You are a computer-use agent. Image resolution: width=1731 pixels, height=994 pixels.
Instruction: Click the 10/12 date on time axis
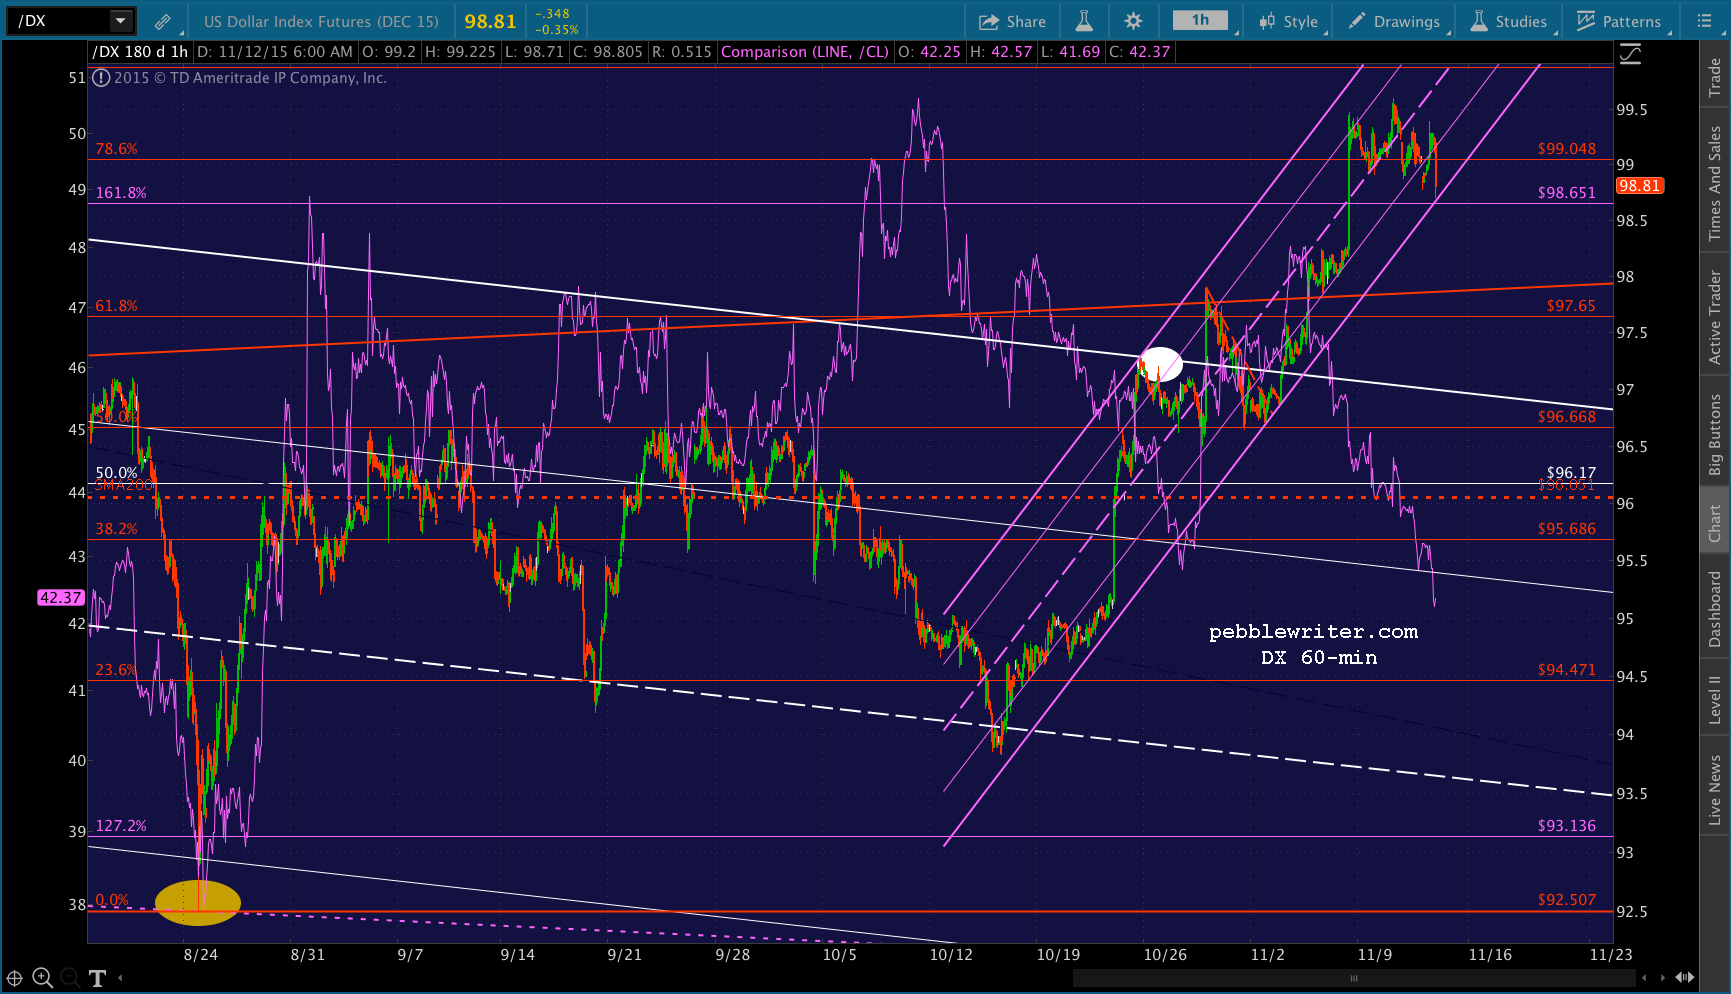click(x=951, y=955)
